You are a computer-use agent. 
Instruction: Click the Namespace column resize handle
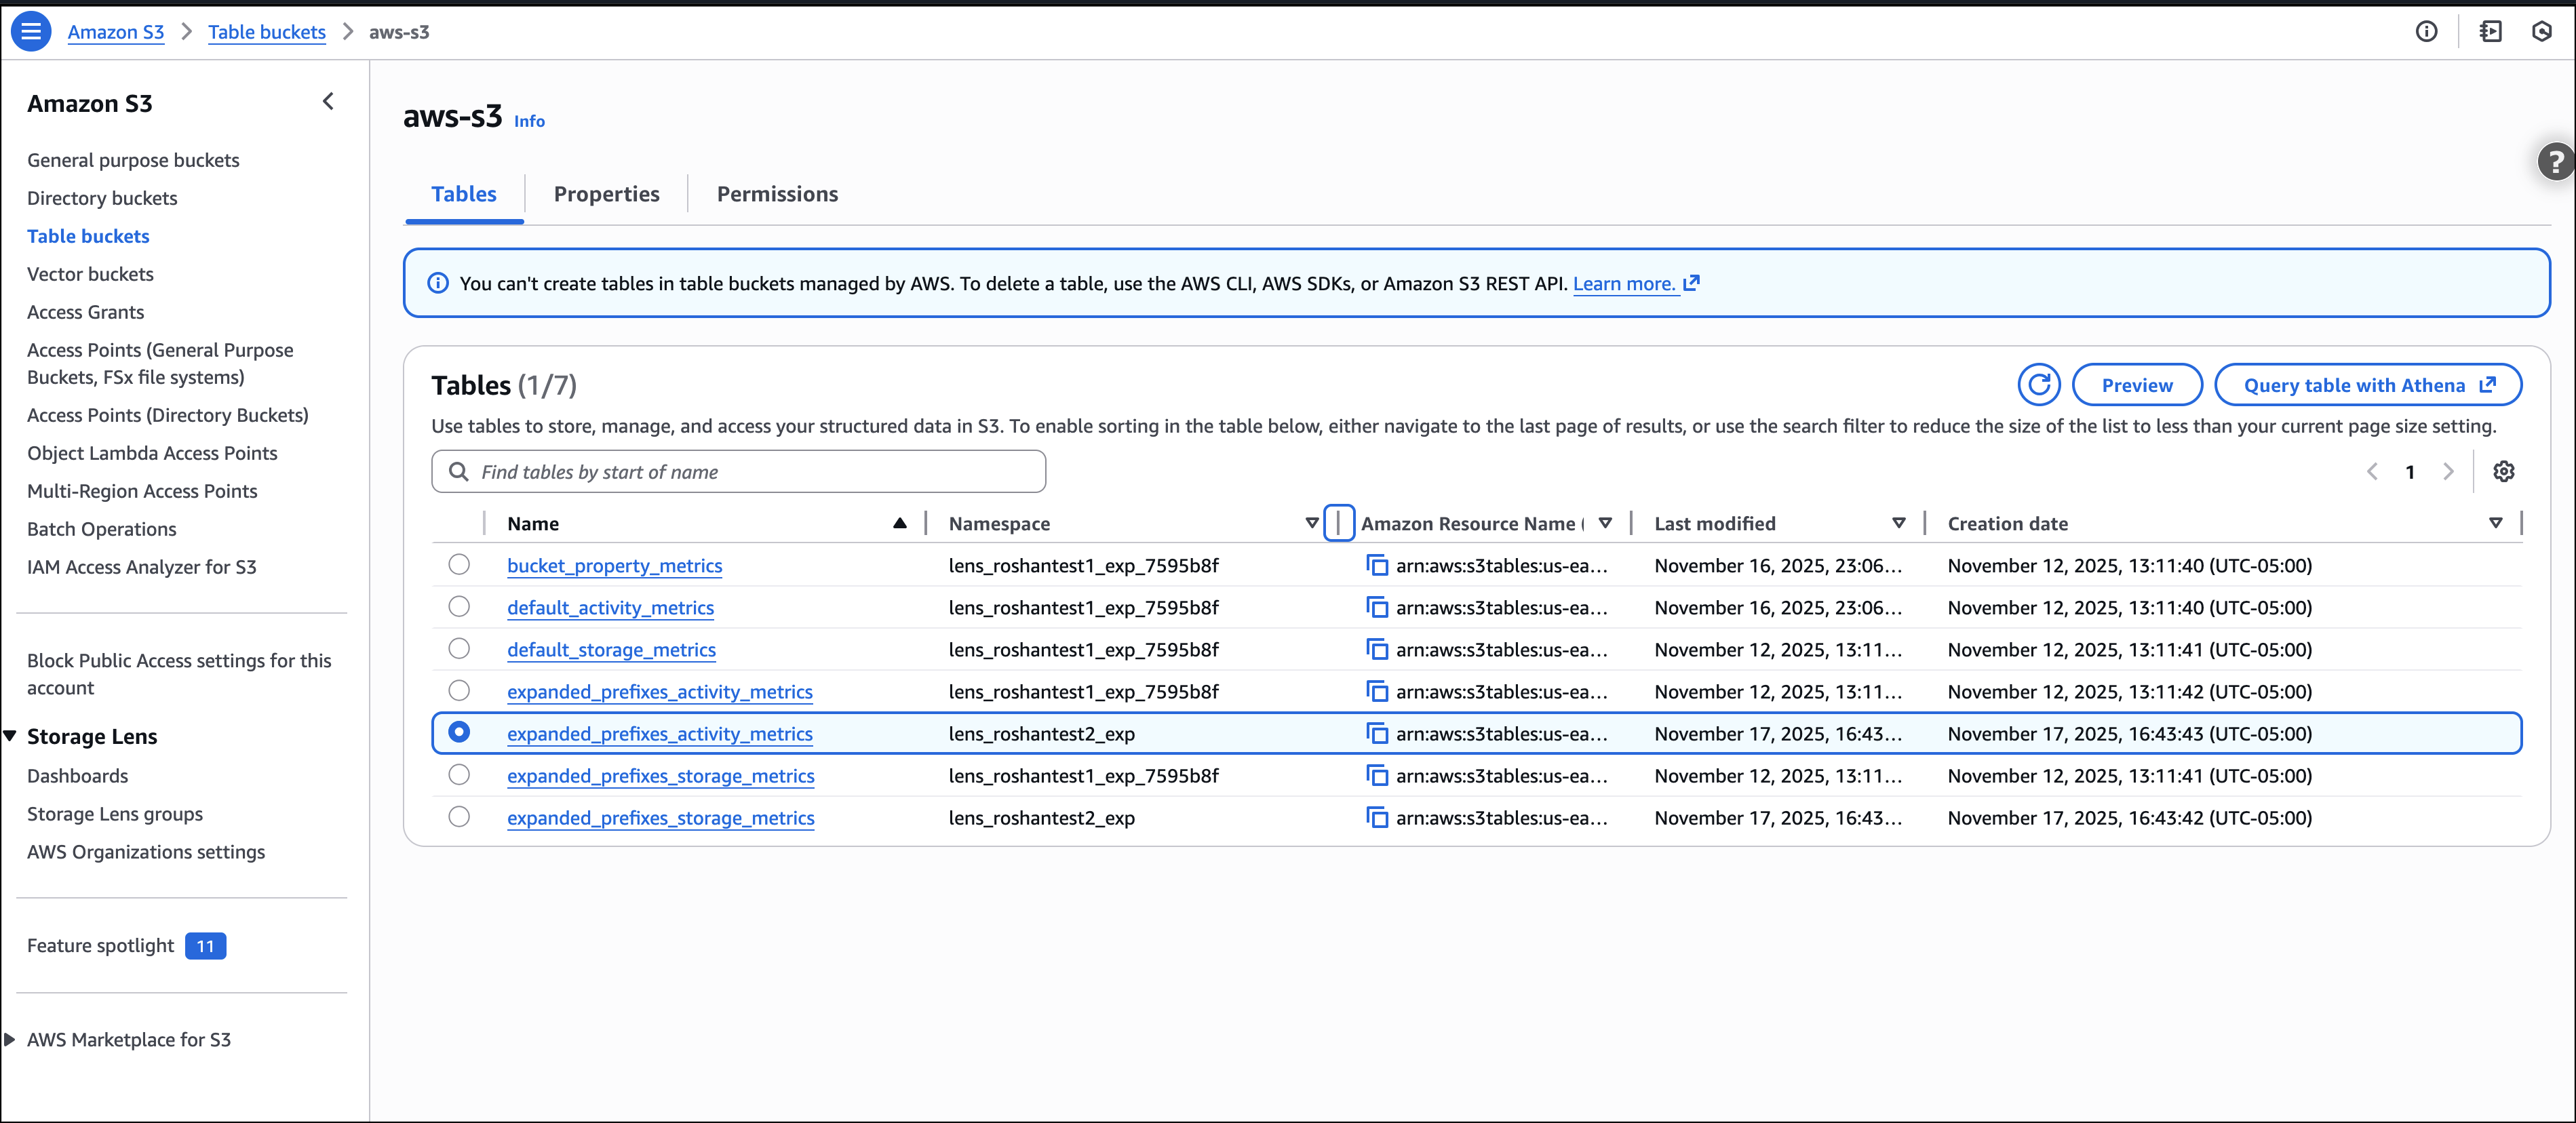click(1338, 523)
